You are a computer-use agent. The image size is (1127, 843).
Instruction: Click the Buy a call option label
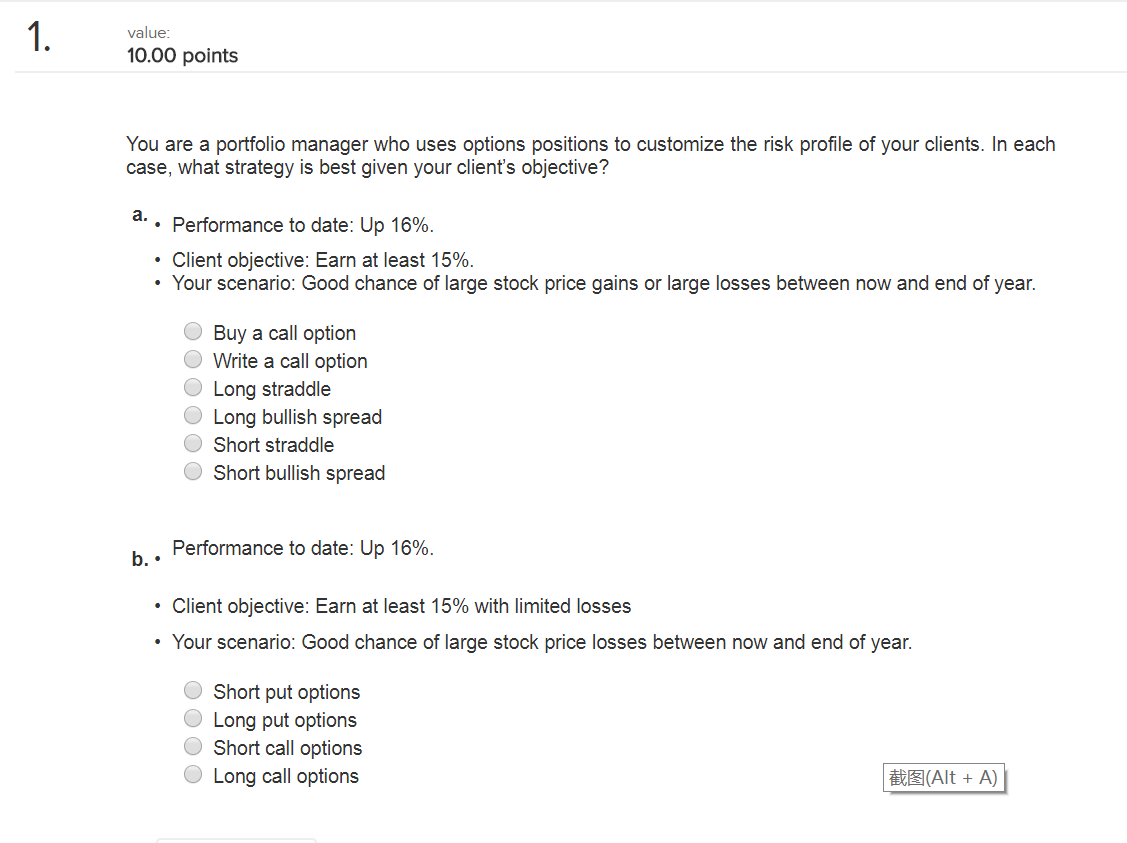point(284,333)
